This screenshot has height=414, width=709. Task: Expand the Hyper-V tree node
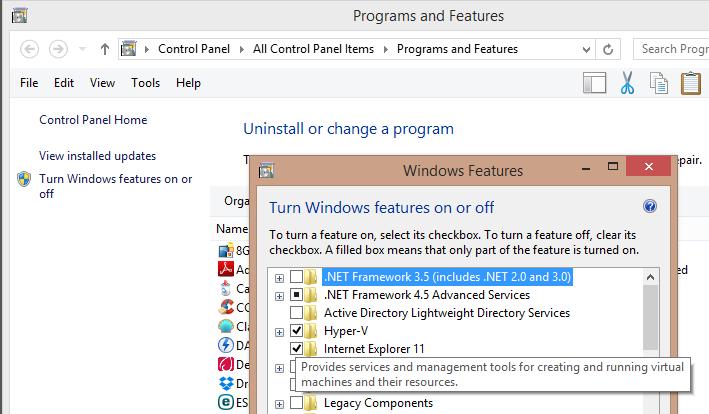279,332
